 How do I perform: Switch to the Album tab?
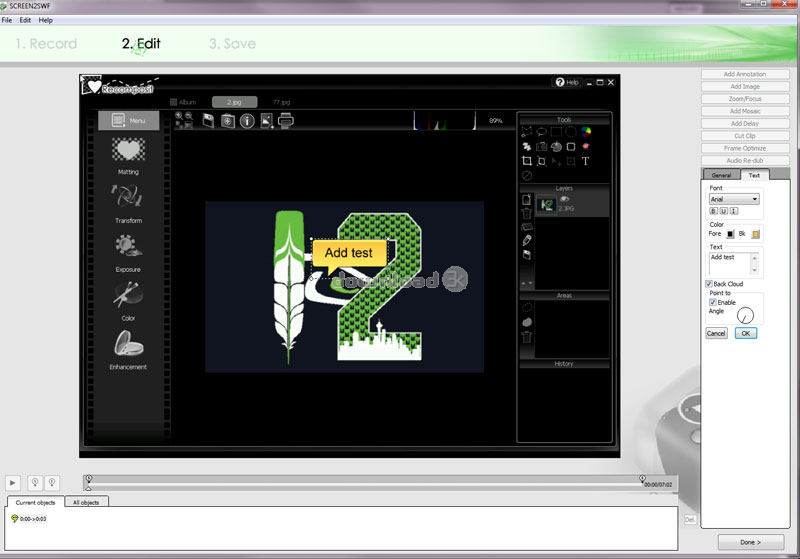(x=183, y=102)
